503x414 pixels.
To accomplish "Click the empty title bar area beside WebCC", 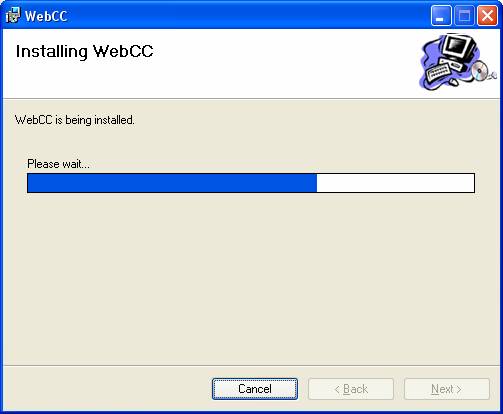I will point(247,15).
